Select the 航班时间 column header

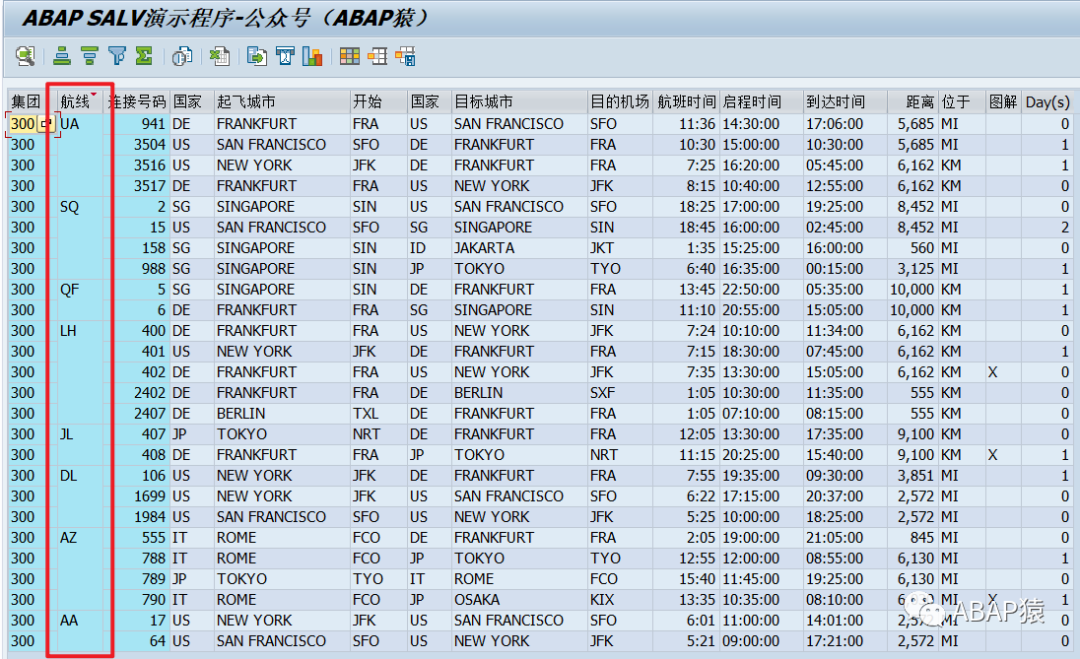[686, 102]
